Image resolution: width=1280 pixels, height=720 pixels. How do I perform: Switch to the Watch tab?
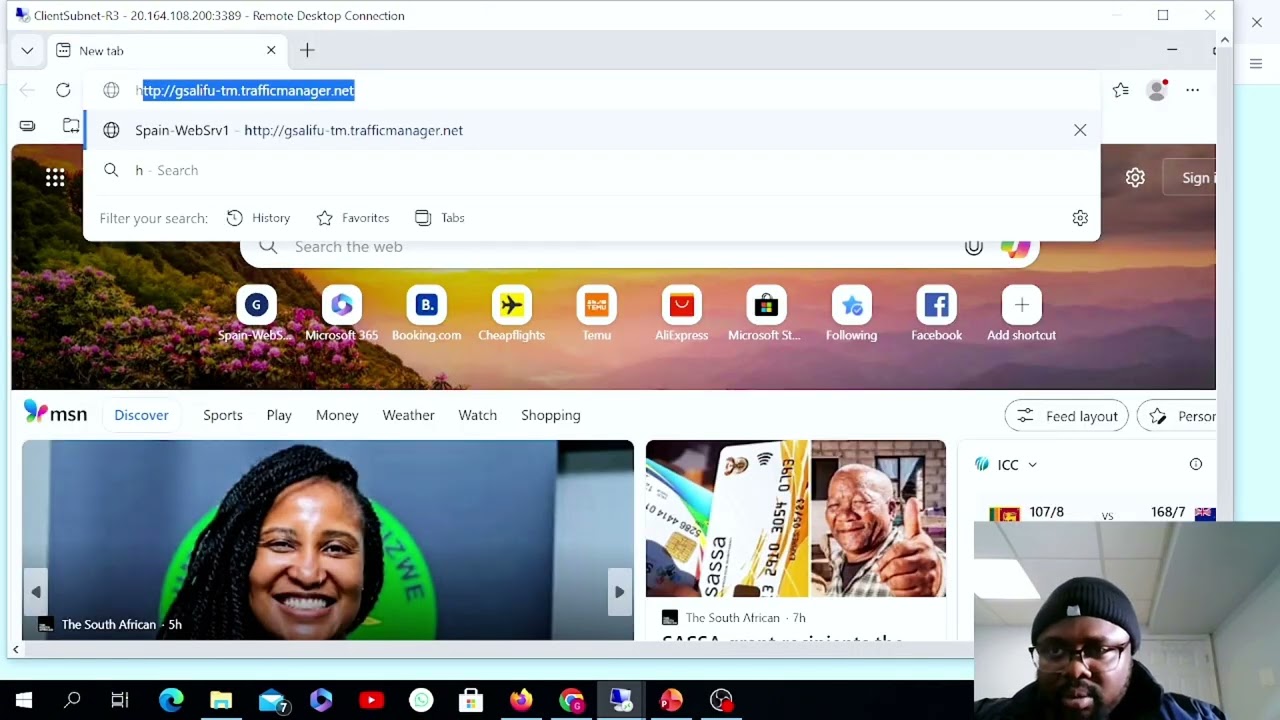tap(478, 415)
